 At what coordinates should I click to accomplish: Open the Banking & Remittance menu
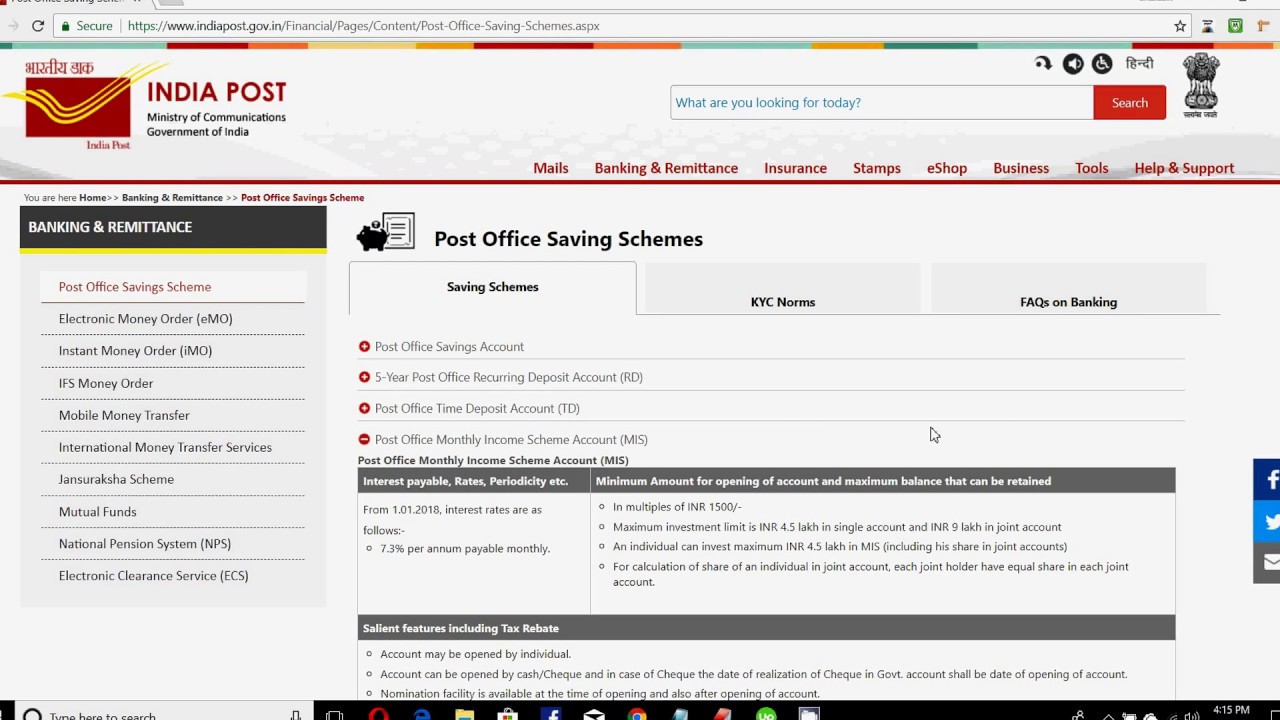point(666,168)
